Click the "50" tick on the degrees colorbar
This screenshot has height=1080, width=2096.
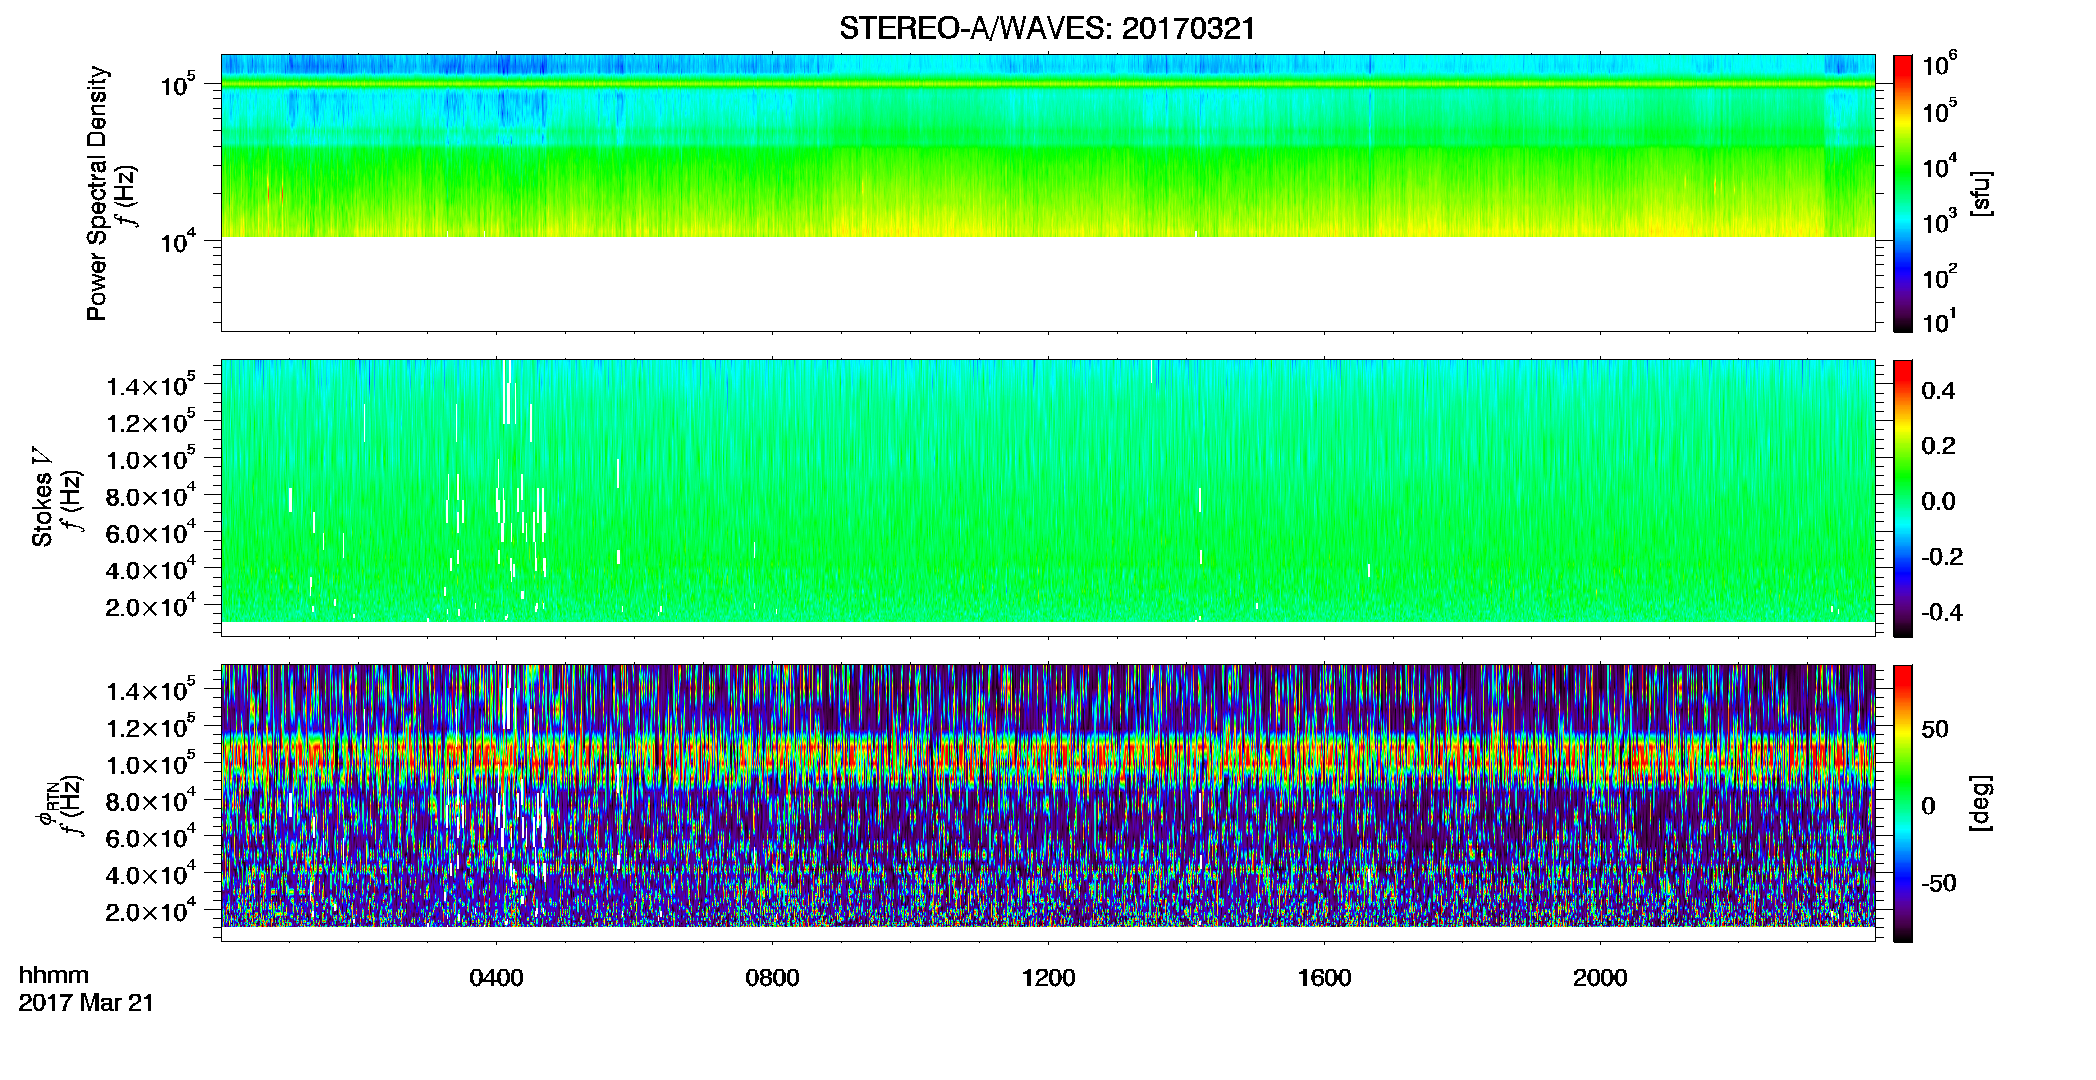point(1935,729)
